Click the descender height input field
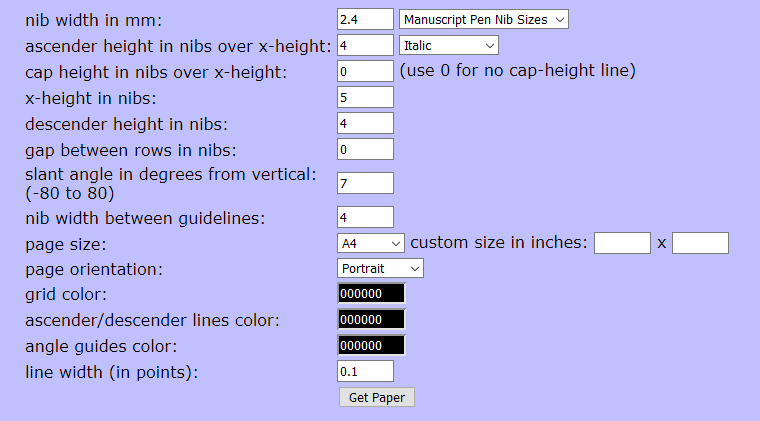This screenshot has height=421, width=760. click(x=366, y=123)
